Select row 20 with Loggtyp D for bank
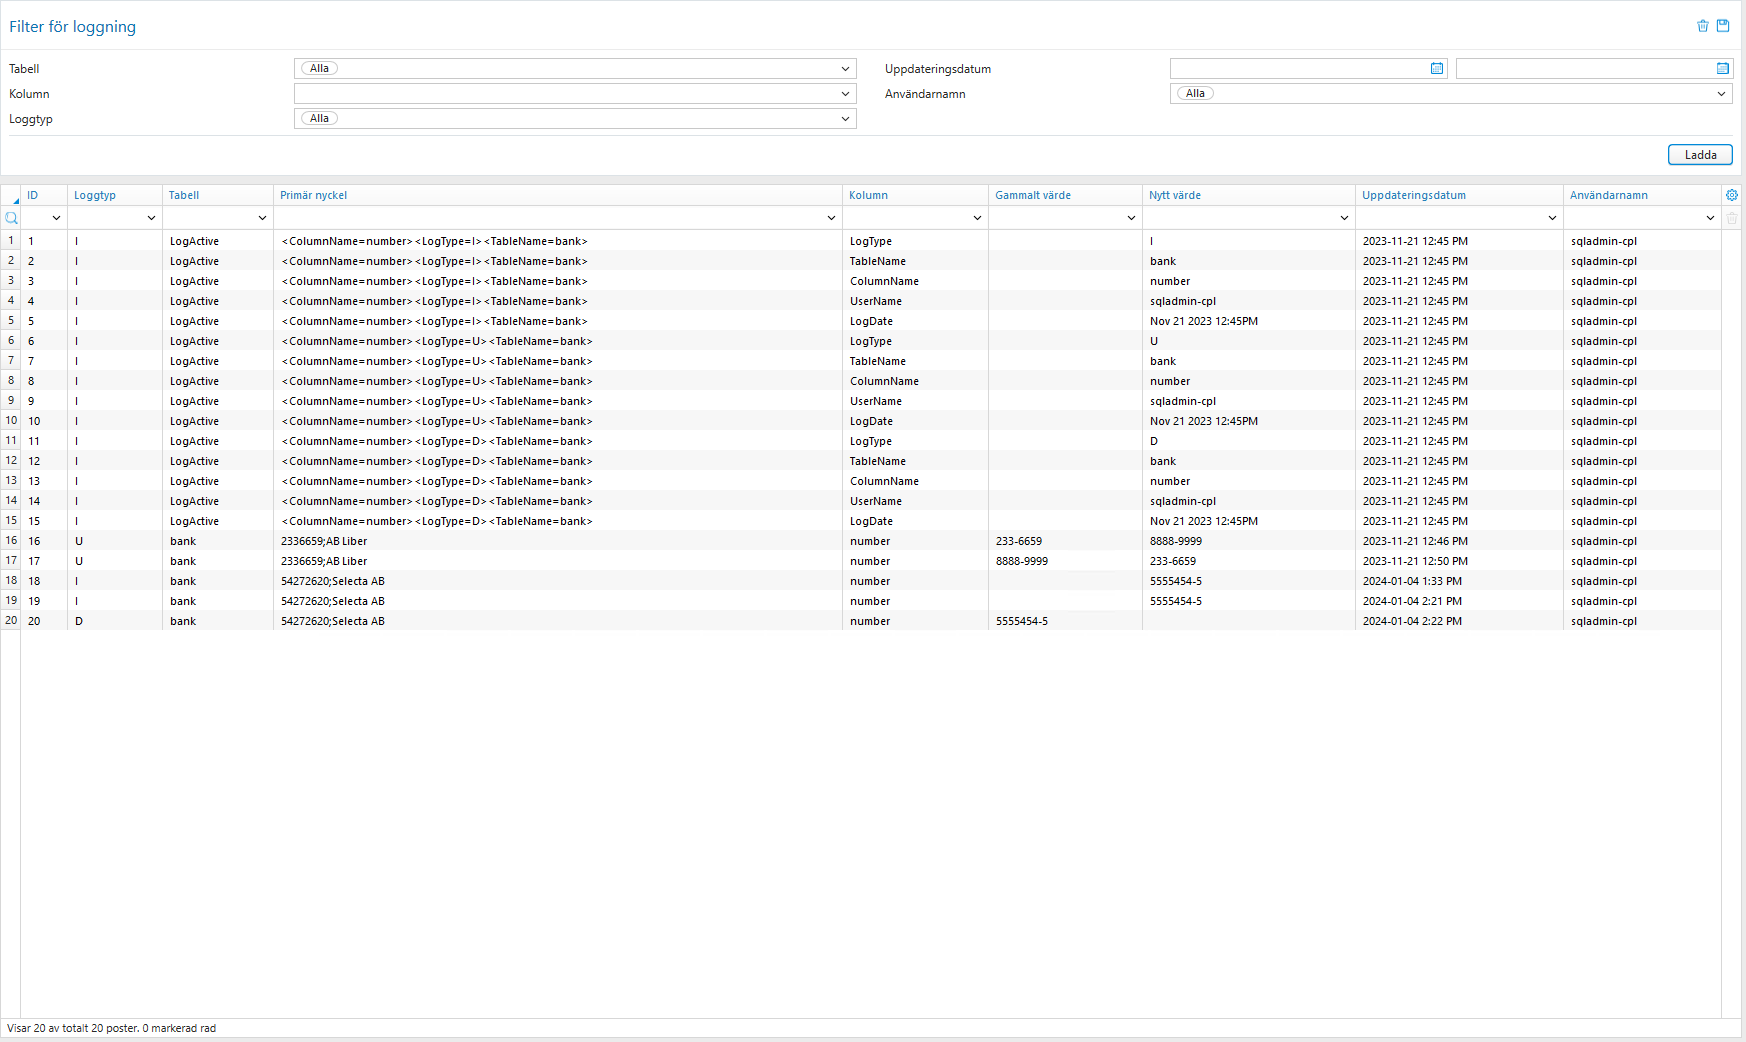Screen dimensions: 1746x1042 400,620
